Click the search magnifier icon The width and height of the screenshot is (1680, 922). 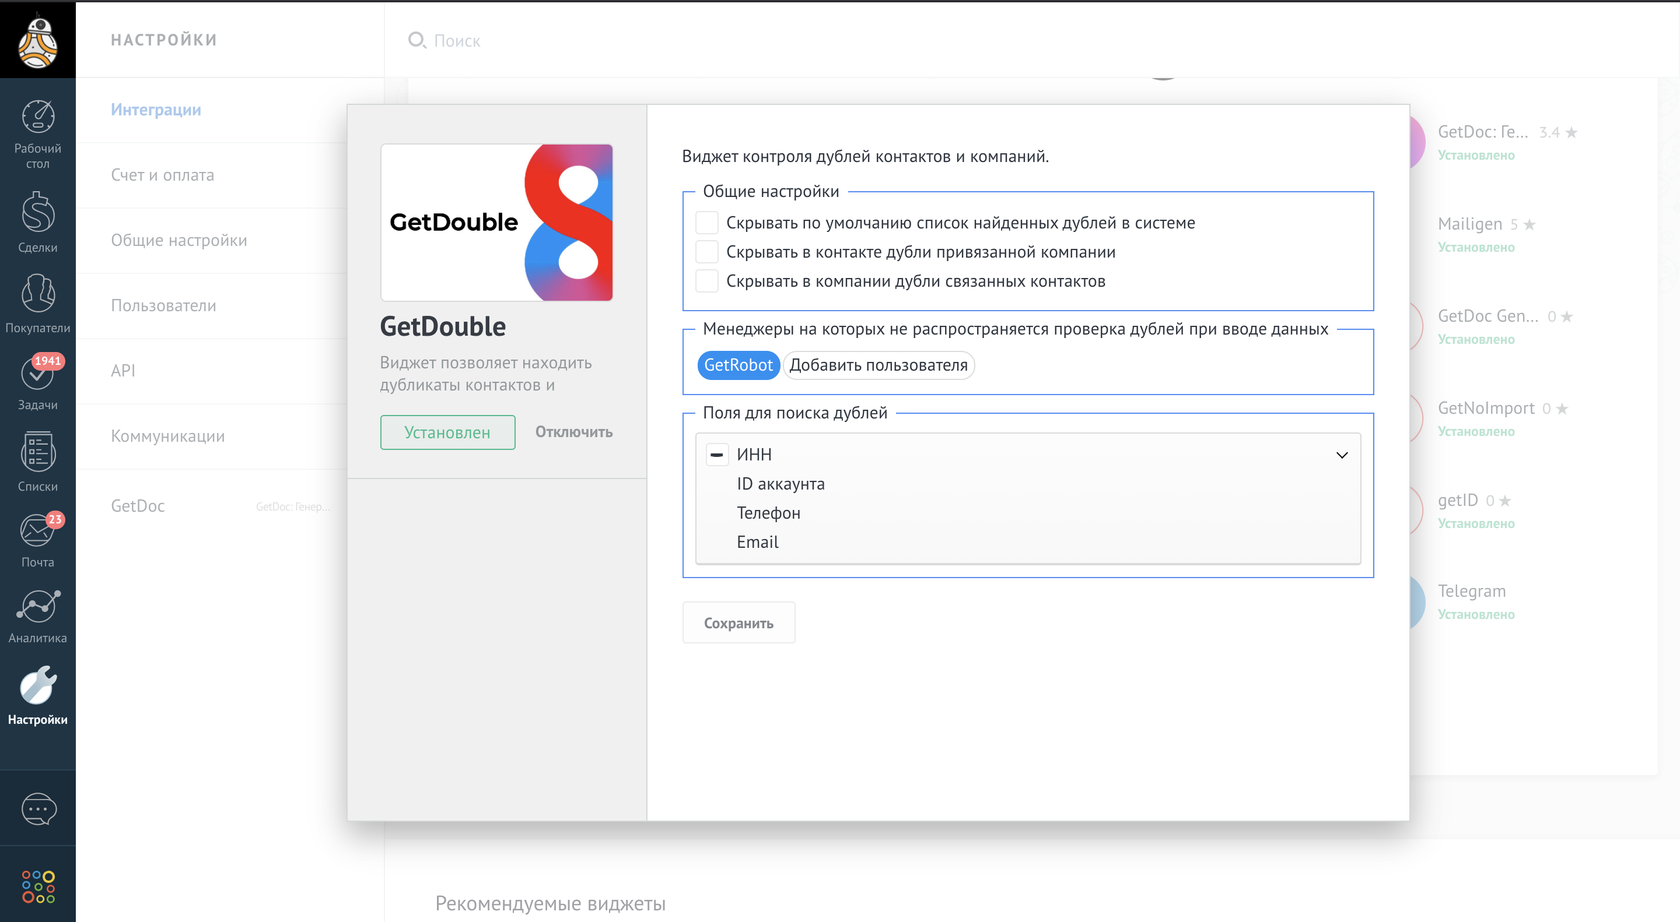pos(417,40)
